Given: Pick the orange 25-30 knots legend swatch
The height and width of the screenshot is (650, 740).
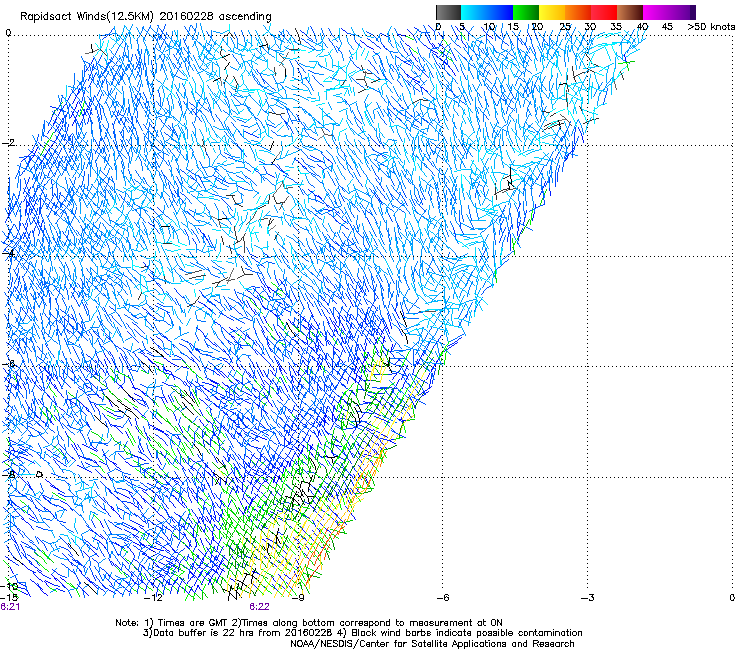Looking at the screenshot, I should (578, 12).
